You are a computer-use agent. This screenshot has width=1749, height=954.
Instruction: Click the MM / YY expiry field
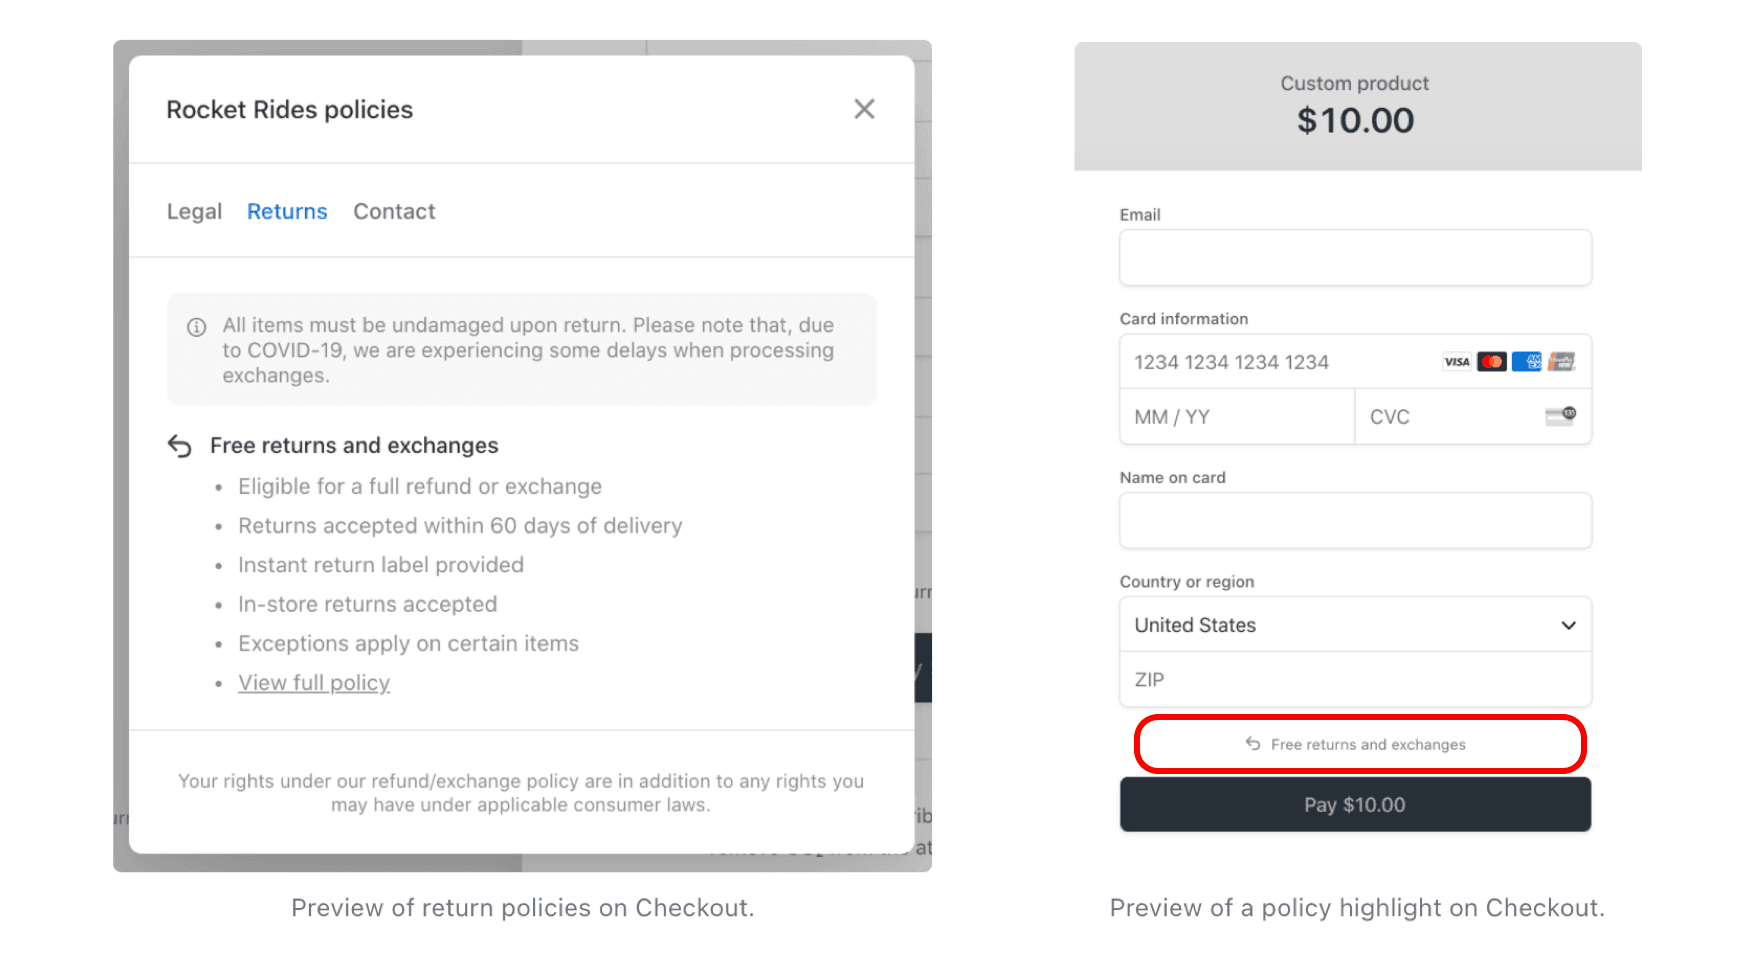[x=1236, y=416]
